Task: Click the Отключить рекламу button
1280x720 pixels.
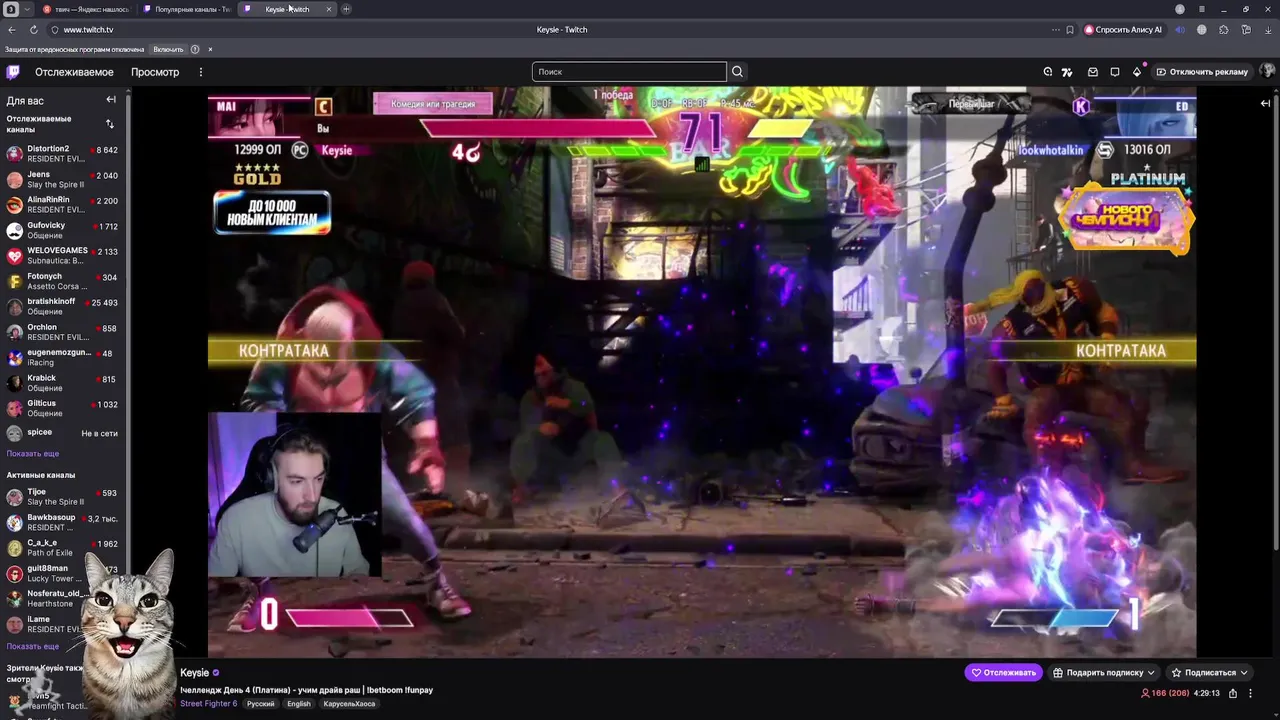Action: pos(1202,72)
